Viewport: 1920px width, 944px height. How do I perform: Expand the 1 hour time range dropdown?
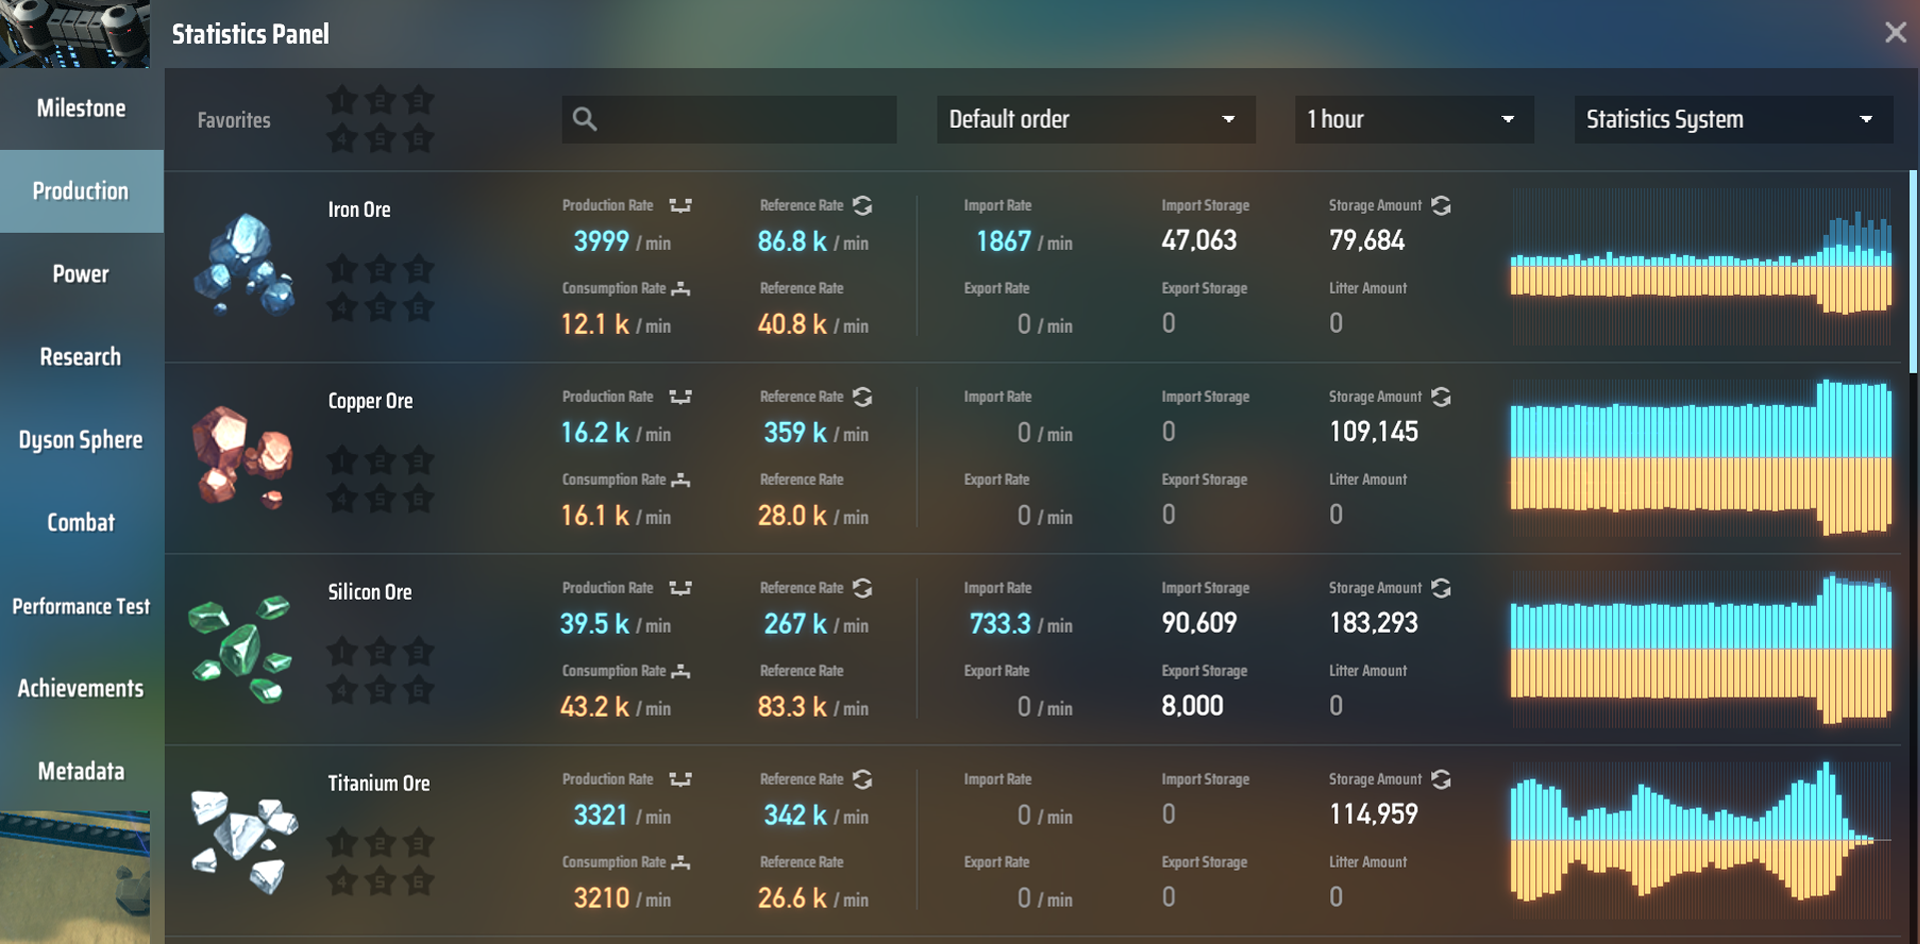1413,120
